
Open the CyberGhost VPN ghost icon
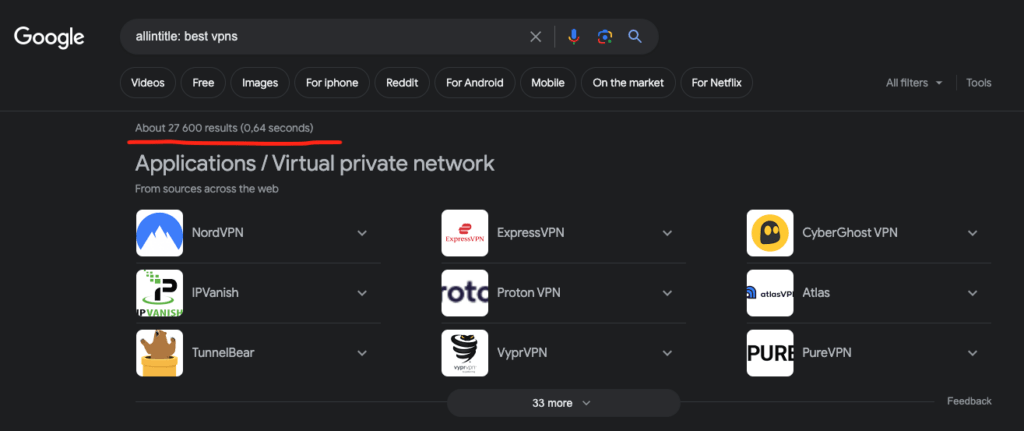(x=770, y=233)
